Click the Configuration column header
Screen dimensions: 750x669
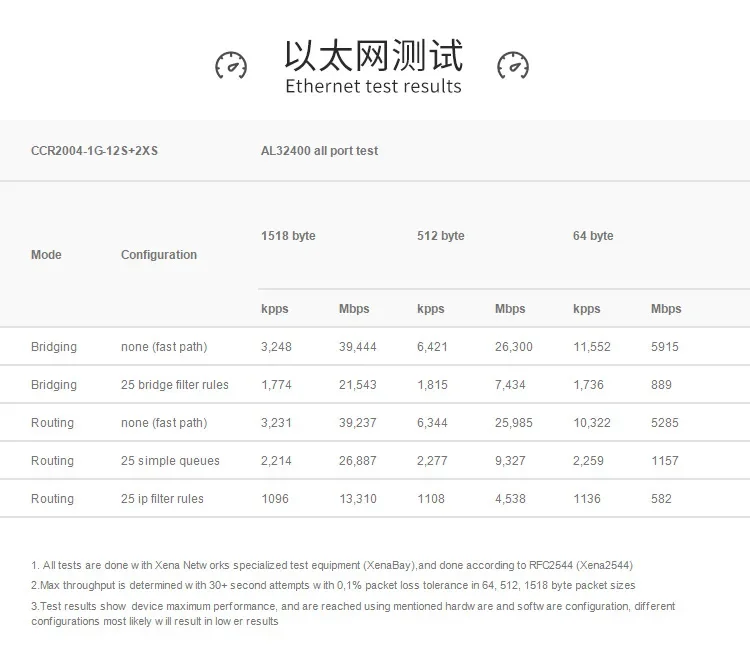tap(159, 255)
